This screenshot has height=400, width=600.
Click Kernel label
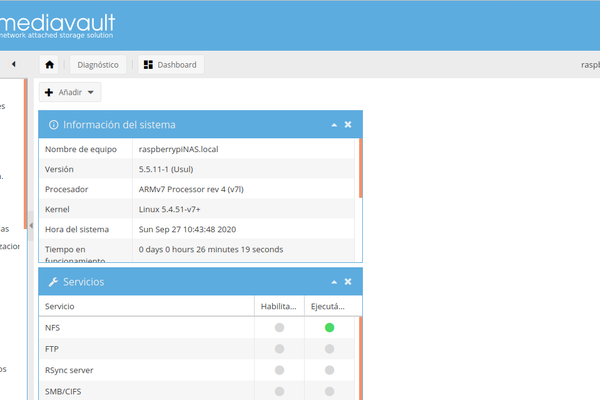click(57, 209)
